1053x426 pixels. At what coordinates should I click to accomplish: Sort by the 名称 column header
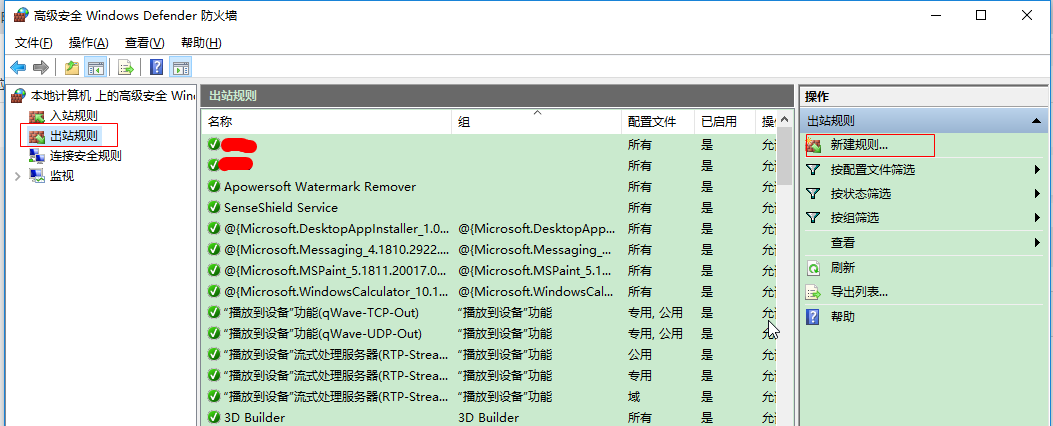click(x=326, y=122)
